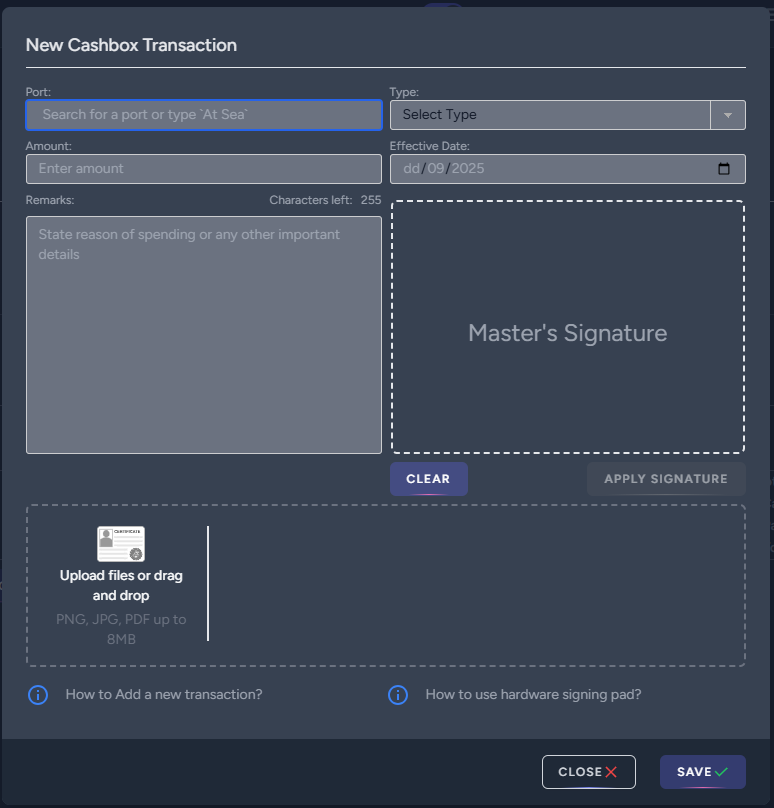Image resolution: width=774 pixels, height=808 pixels.
Task: Save the cashbox transaction
Action: (702, 772)
